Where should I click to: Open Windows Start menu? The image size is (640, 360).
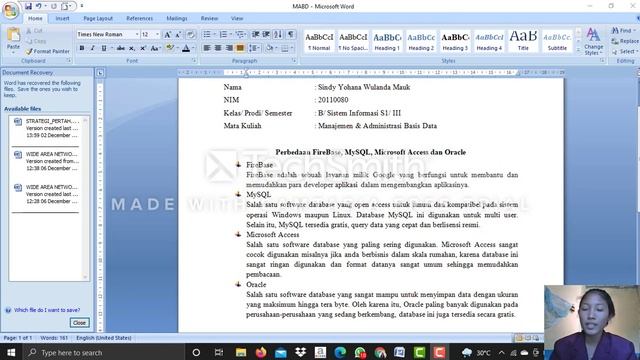[x=11, y=352]
